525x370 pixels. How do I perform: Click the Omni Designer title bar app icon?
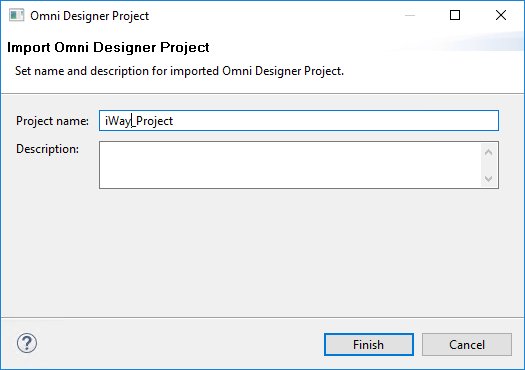(16, 15)
